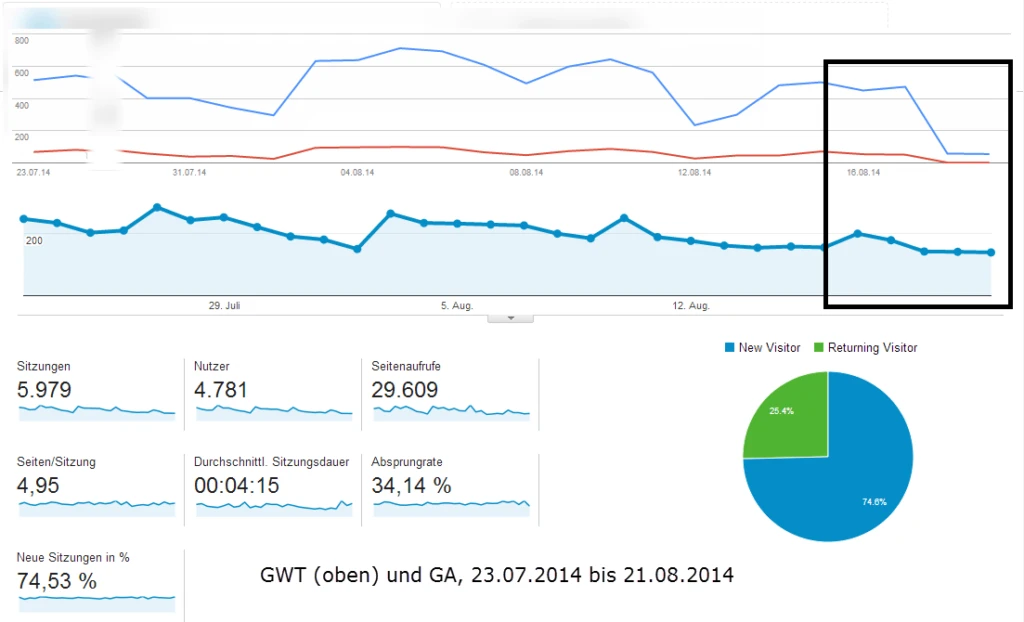Click the session duration value 00:04:15
Screen dimensions: 1024x622
[236, 485]
